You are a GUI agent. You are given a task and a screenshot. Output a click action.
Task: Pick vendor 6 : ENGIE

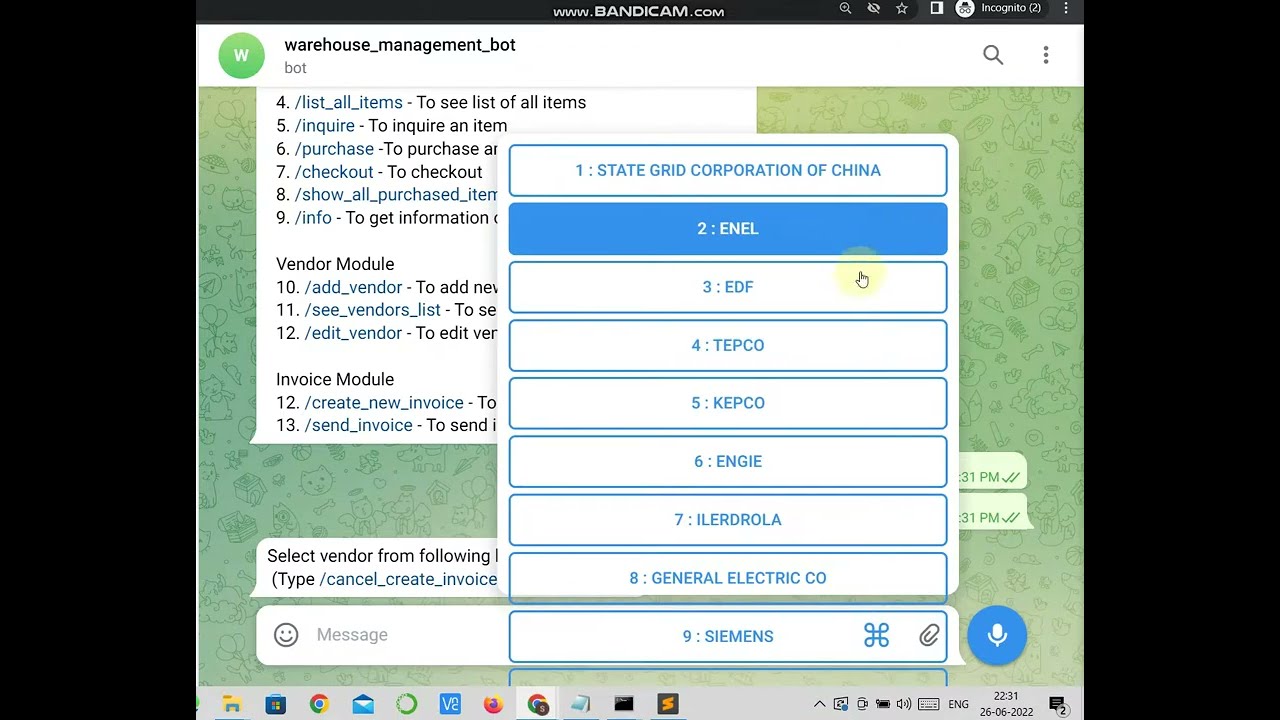(728, 461)
